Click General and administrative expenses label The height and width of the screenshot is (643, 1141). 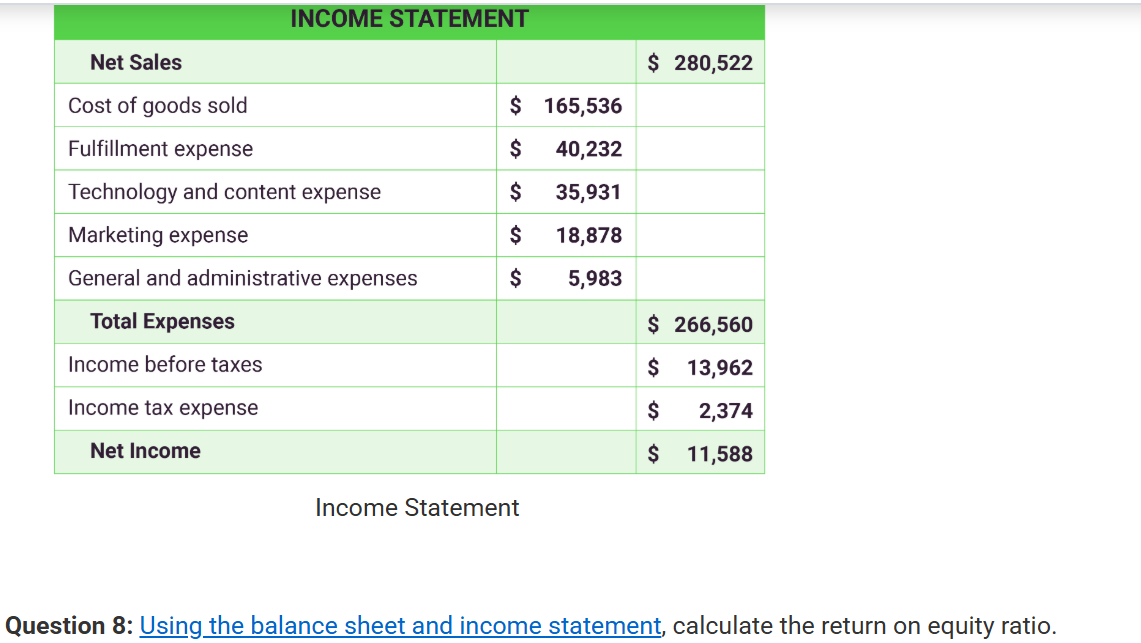click(x=243, y=279)
